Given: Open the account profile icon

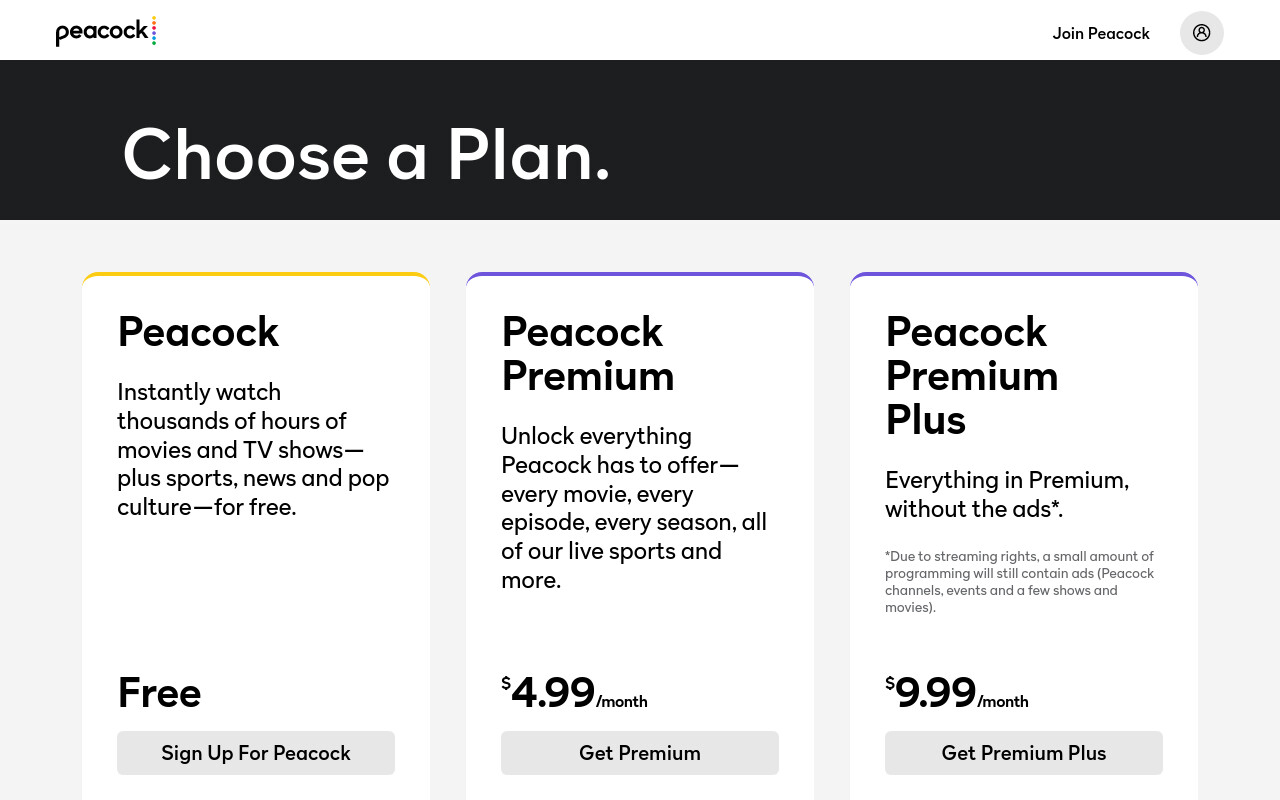Looking at the screenshot, I should [1201, 33].
